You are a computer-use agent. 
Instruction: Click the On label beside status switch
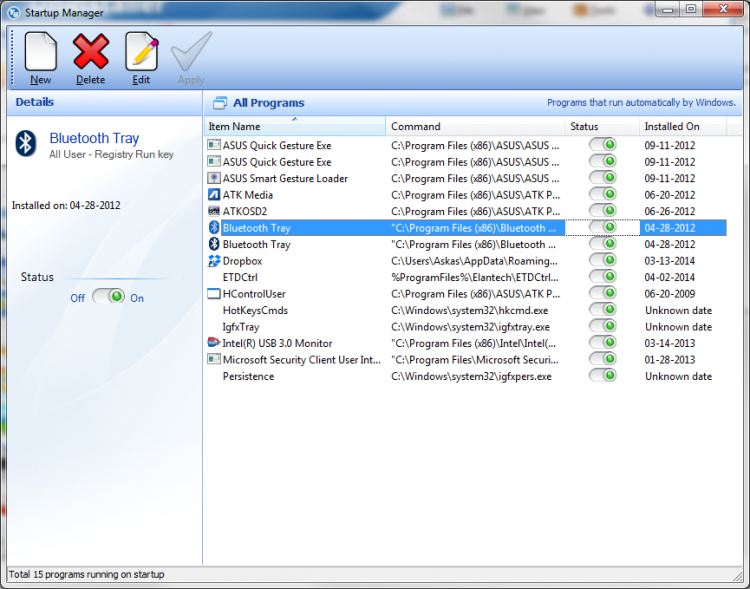coord(137,298)
